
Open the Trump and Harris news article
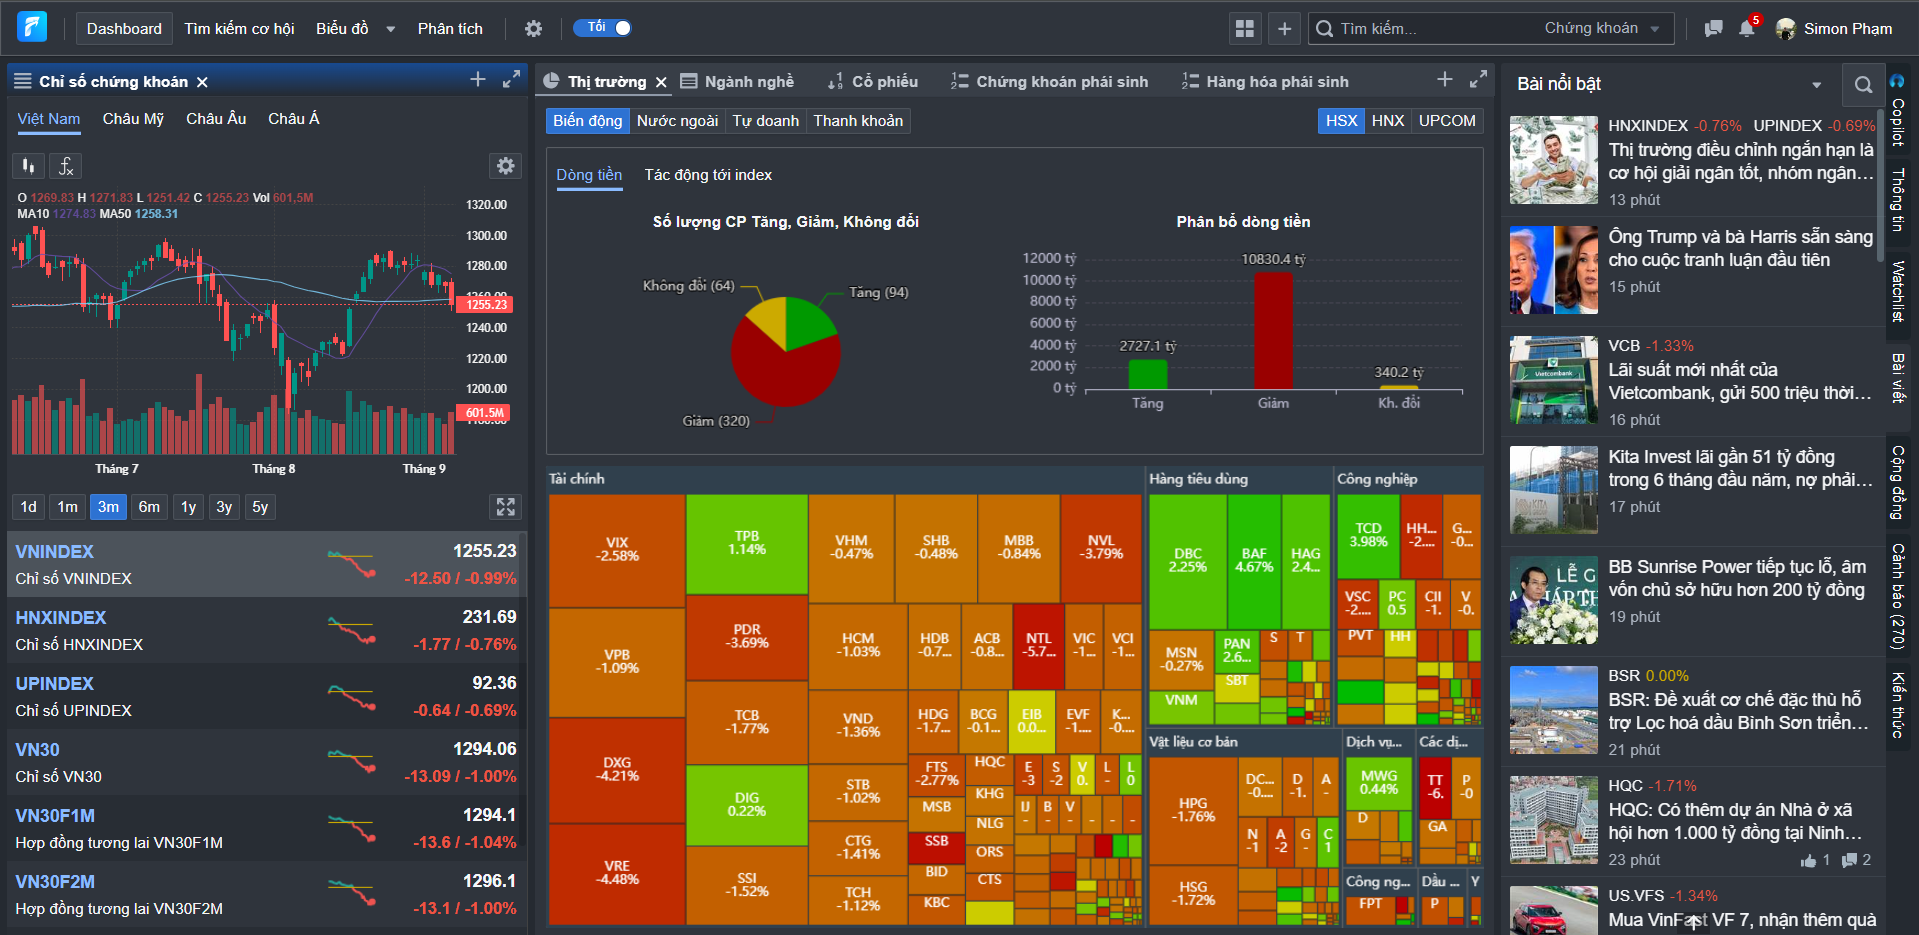(x=1740, y=248)
